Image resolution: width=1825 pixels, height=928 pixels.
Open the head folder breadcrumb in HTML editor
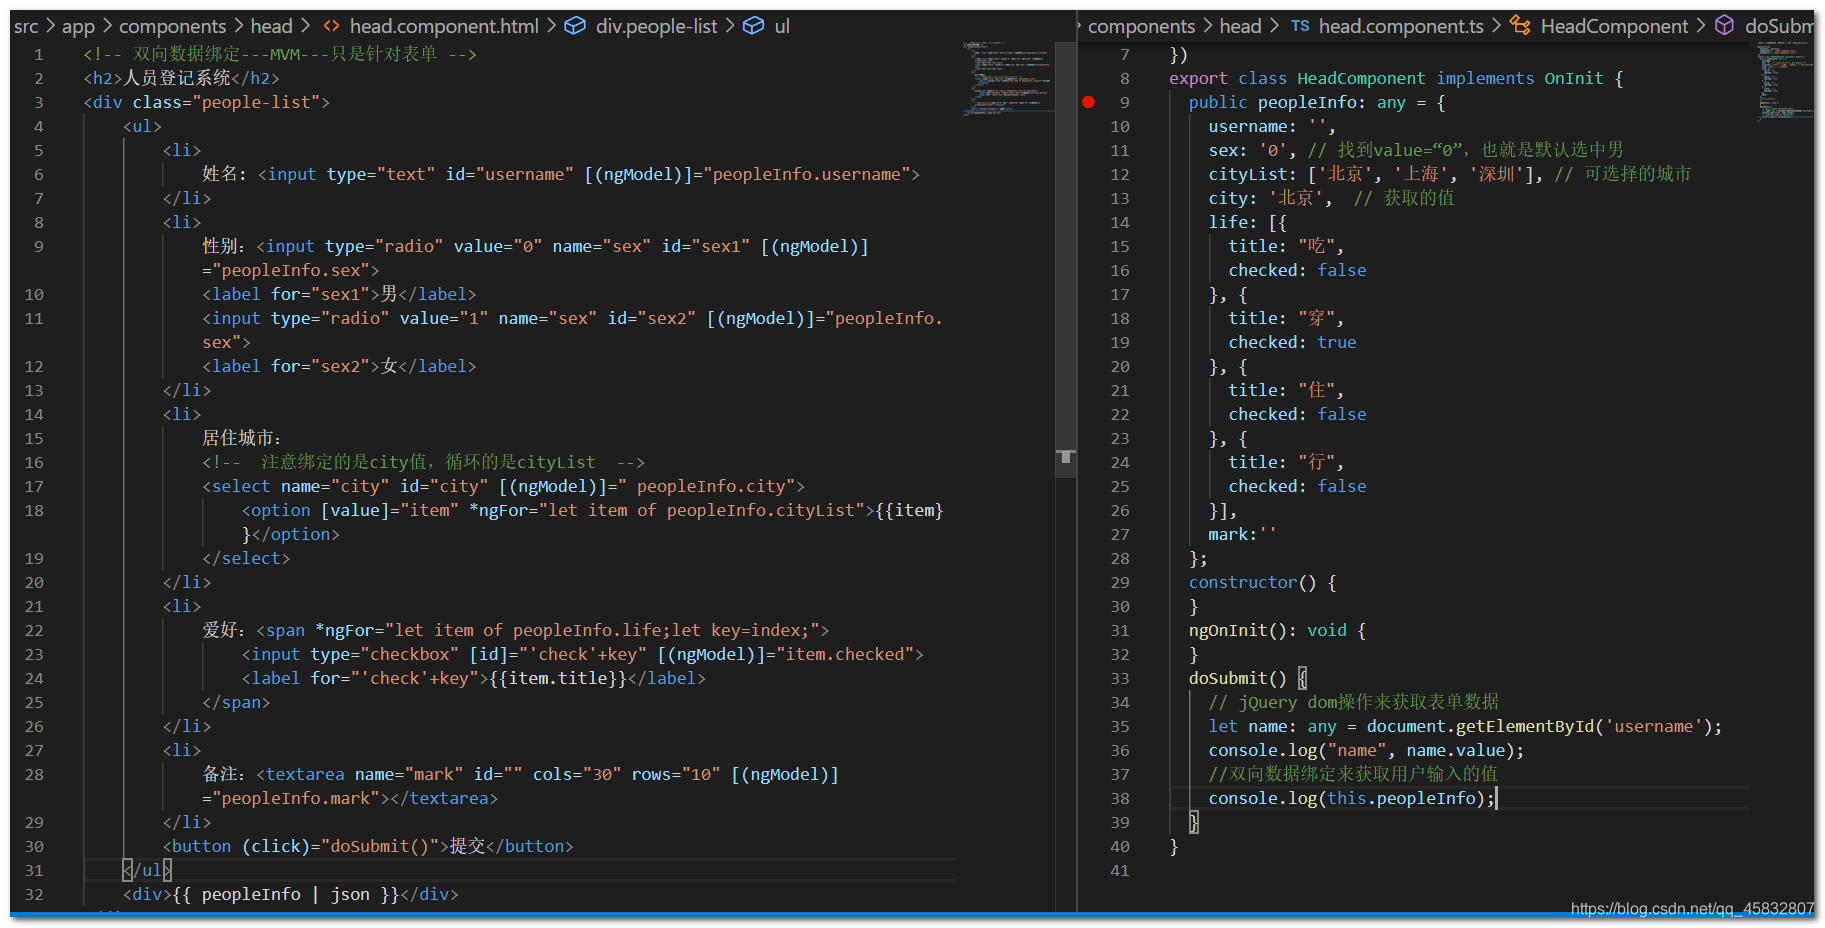point(271,26)
